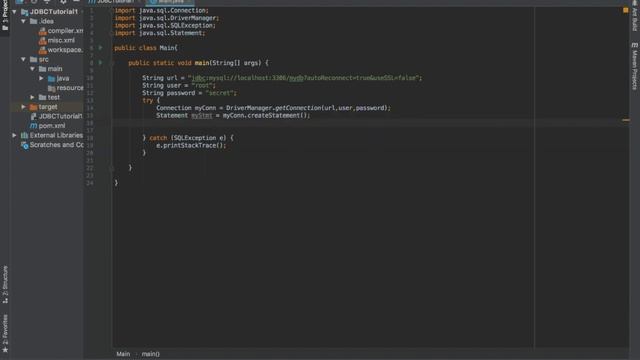640x360 pixels.
Task: Select pom.xml in the project tree
Action: [x=52, y=126]
